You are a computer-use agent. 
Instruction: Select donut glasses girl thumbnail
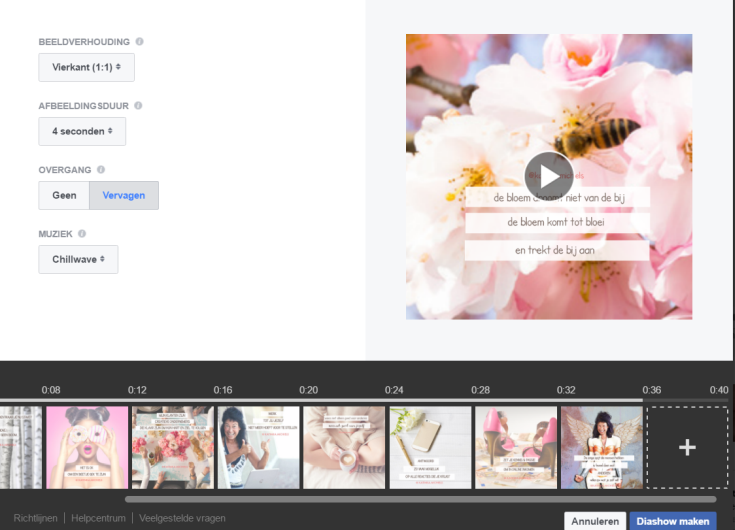click(x=87, y=447)
